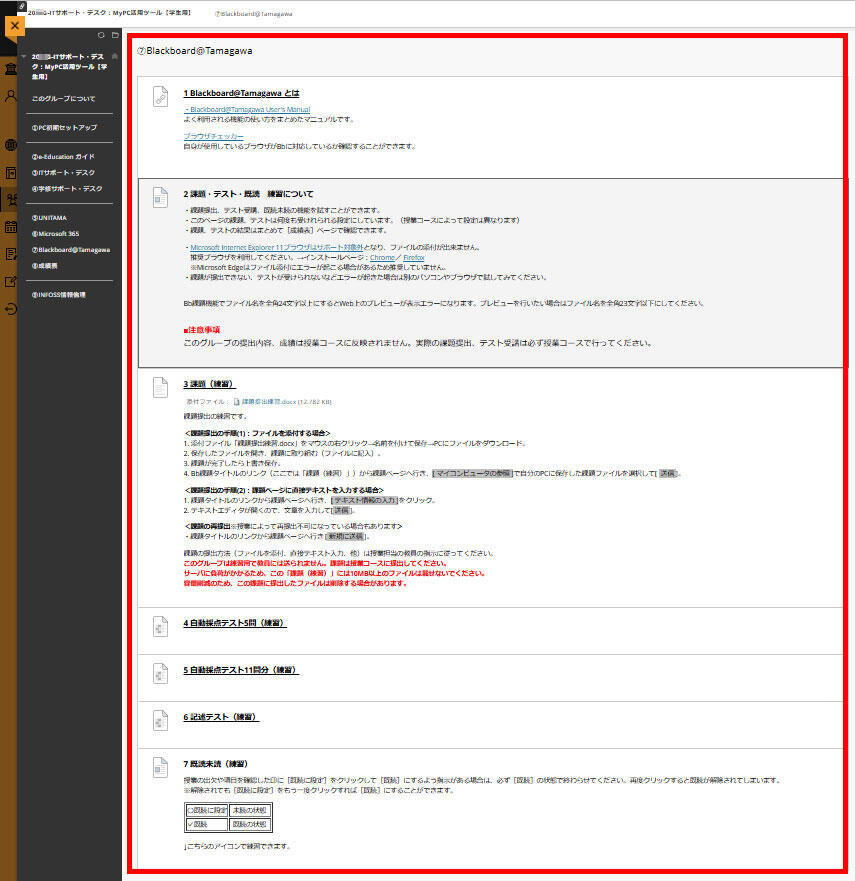Open the user profile icon in left rail

tap(11, 96)
